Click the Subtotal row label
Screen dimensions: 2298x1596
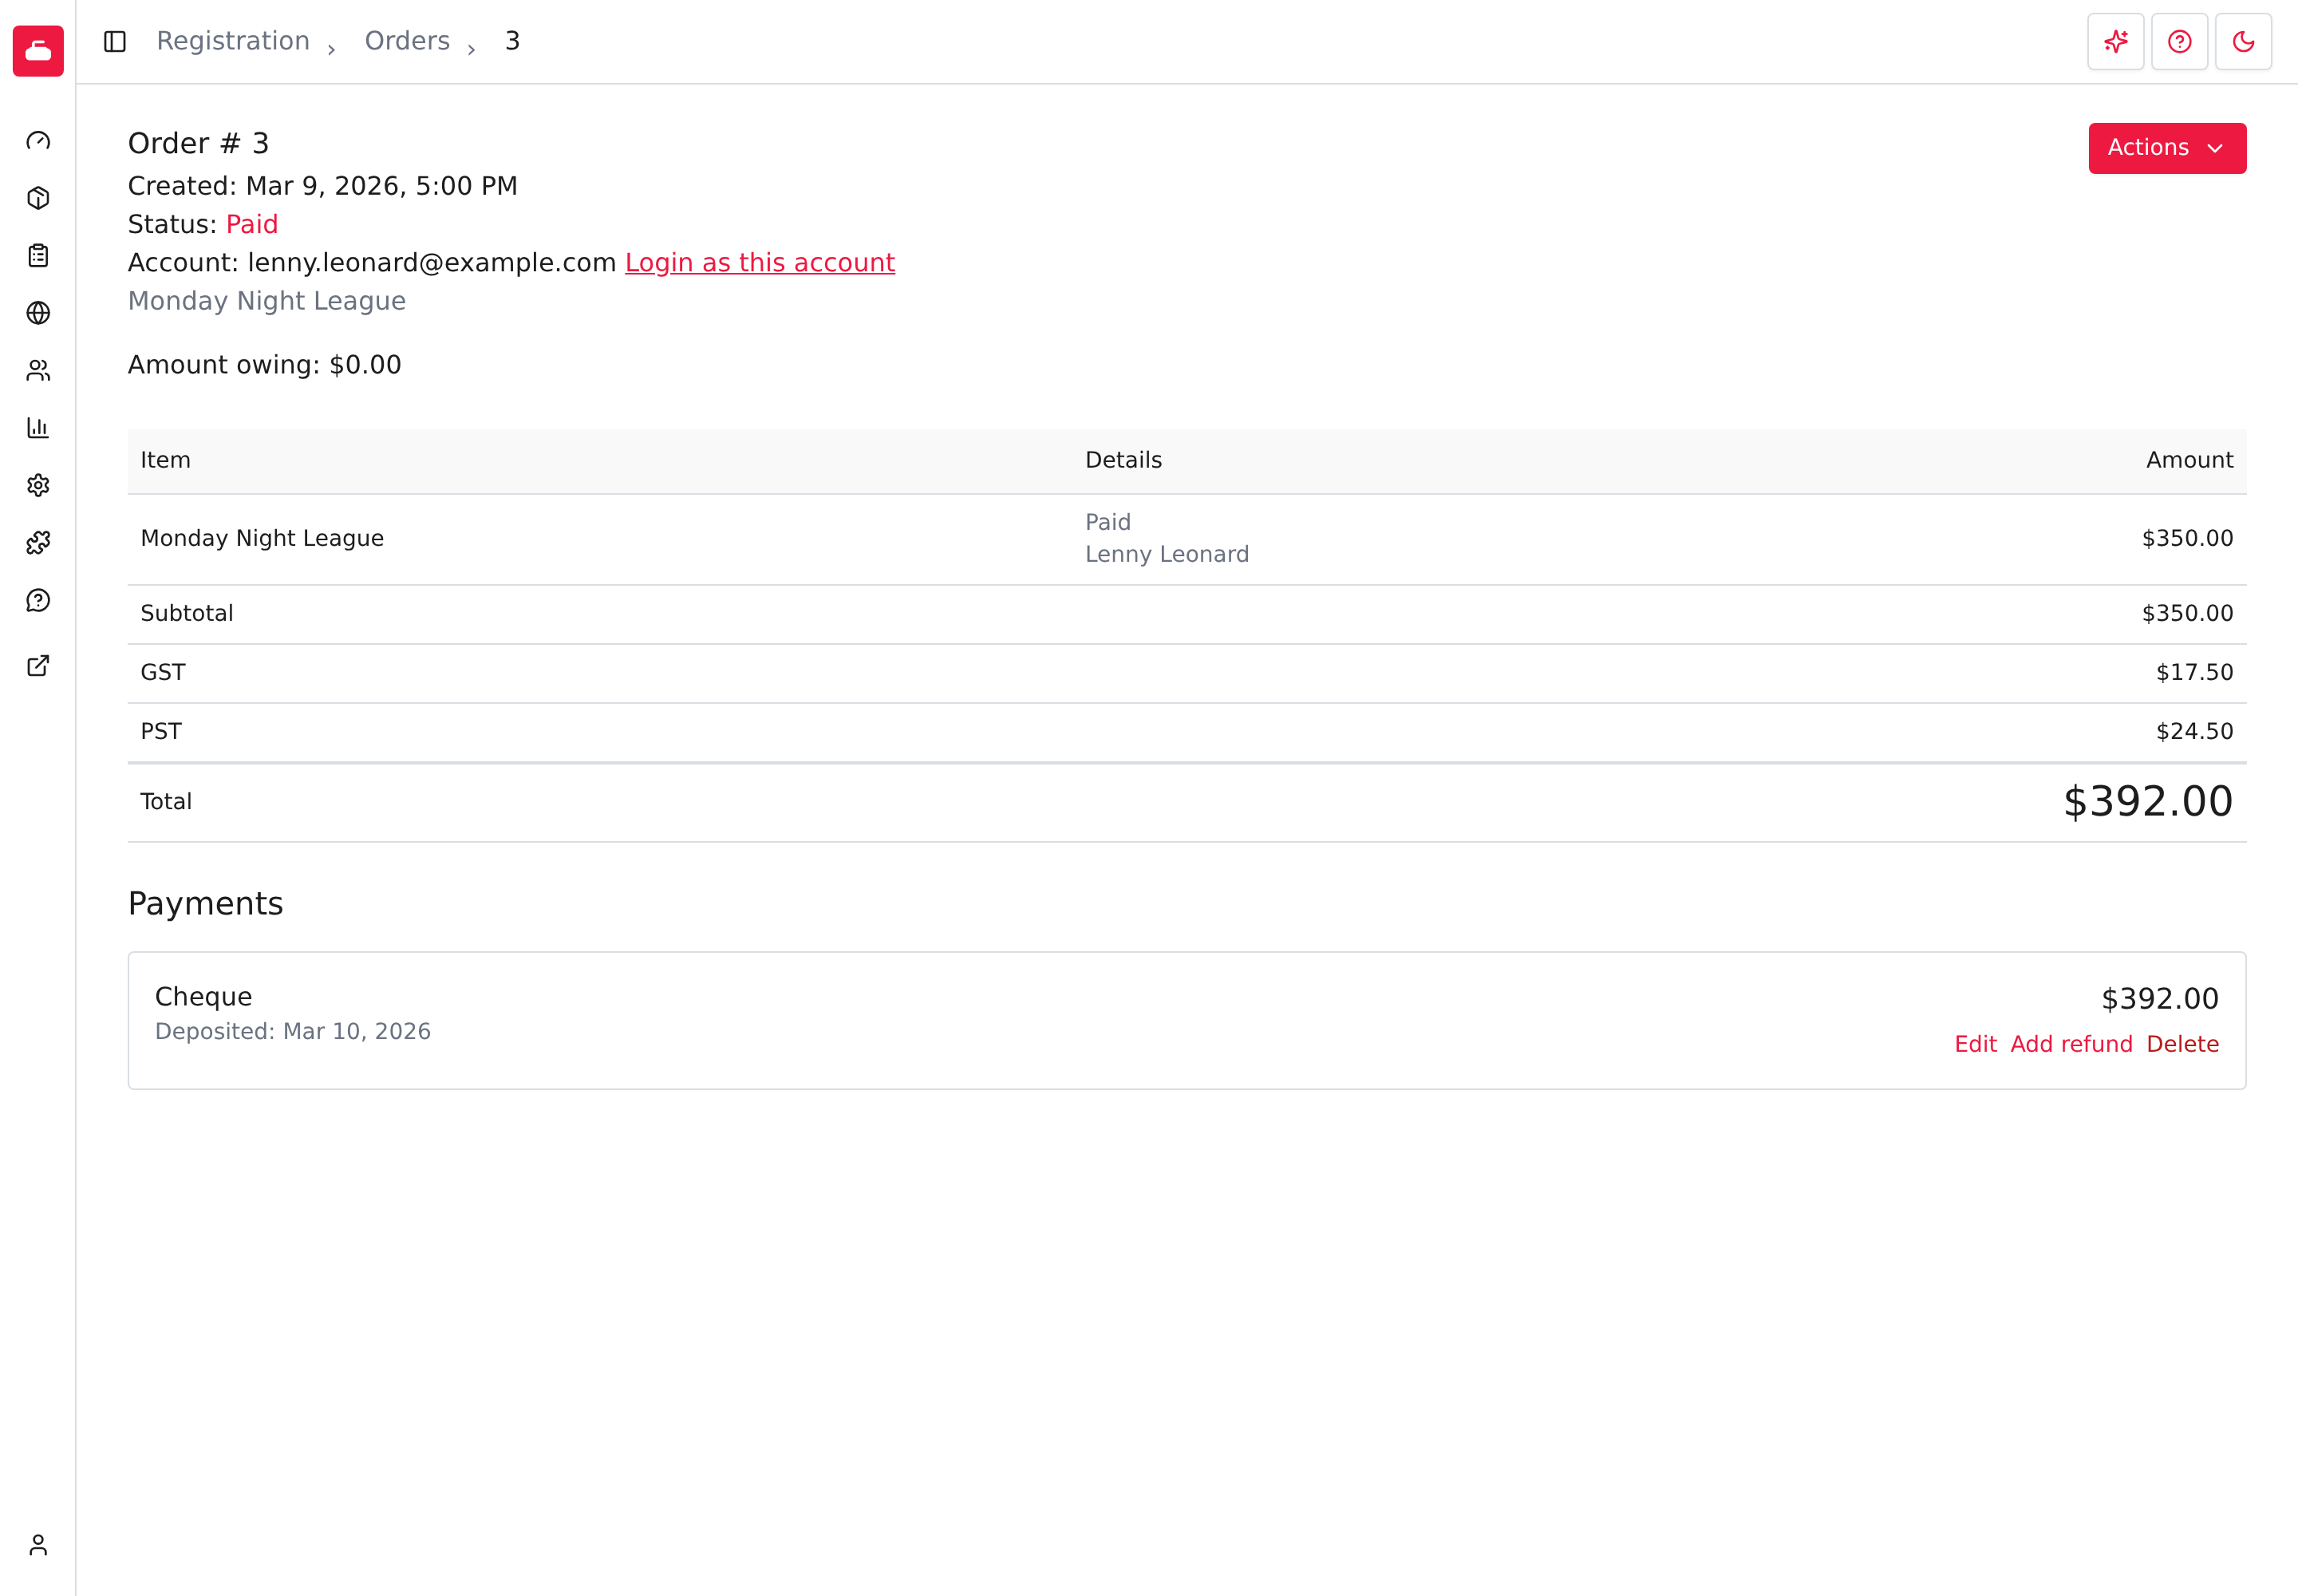coord(187,613)
